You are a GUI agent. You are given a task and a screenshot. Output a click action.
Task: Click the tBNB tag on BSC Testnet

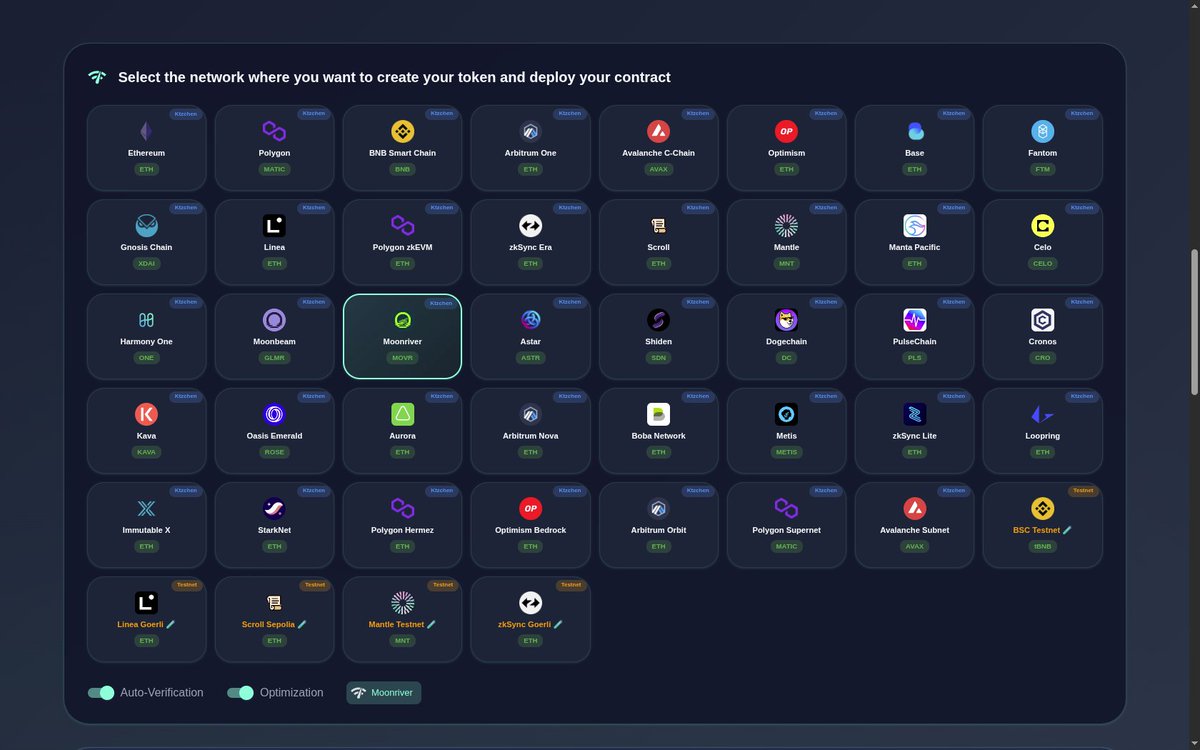point(1042,546)
